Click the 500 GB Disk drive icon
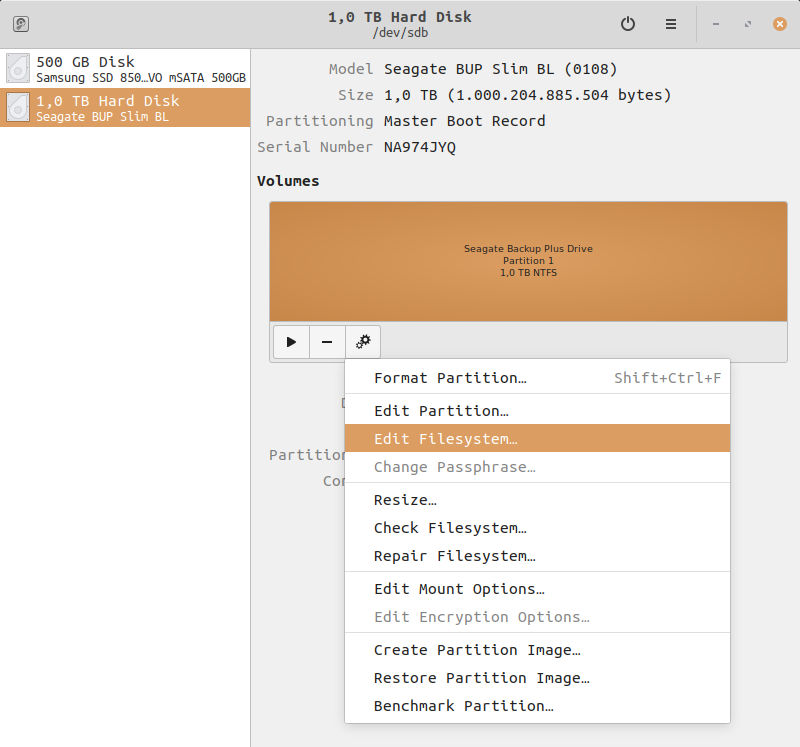 pos(18,69)
